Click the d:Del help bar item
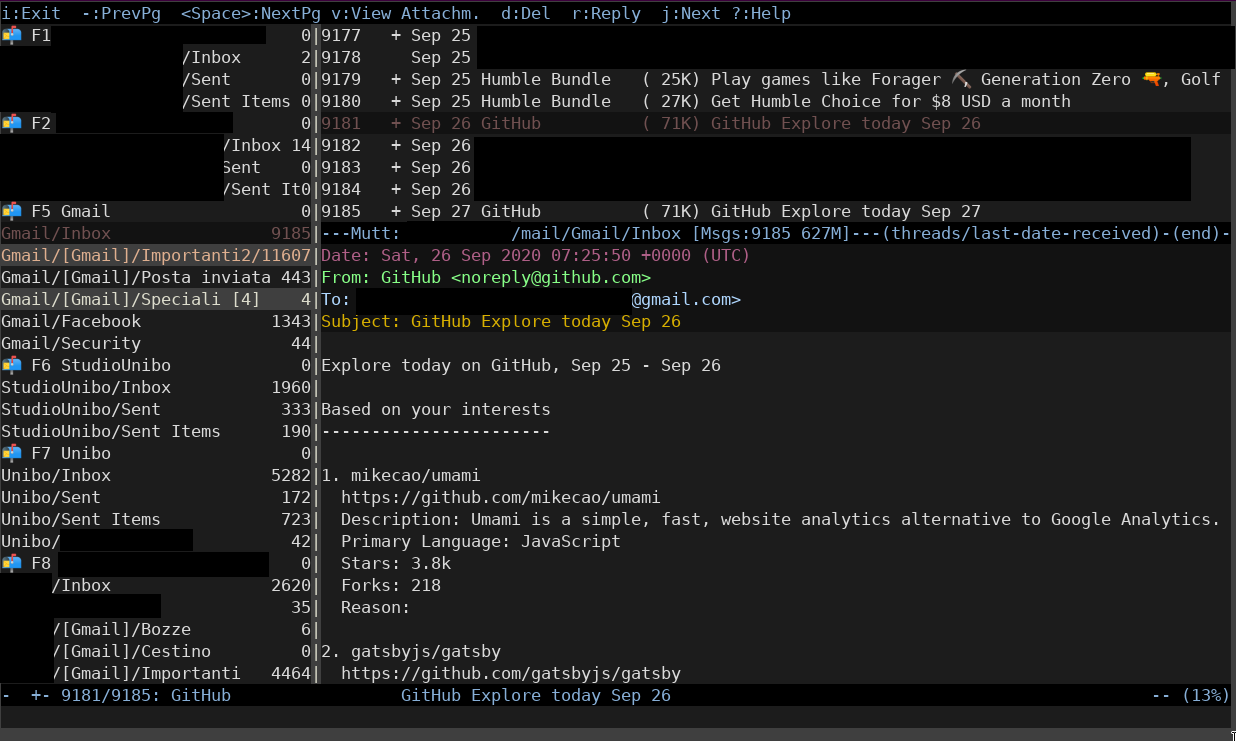This screenshot has width=1236, height=741. tap(526, 14)
